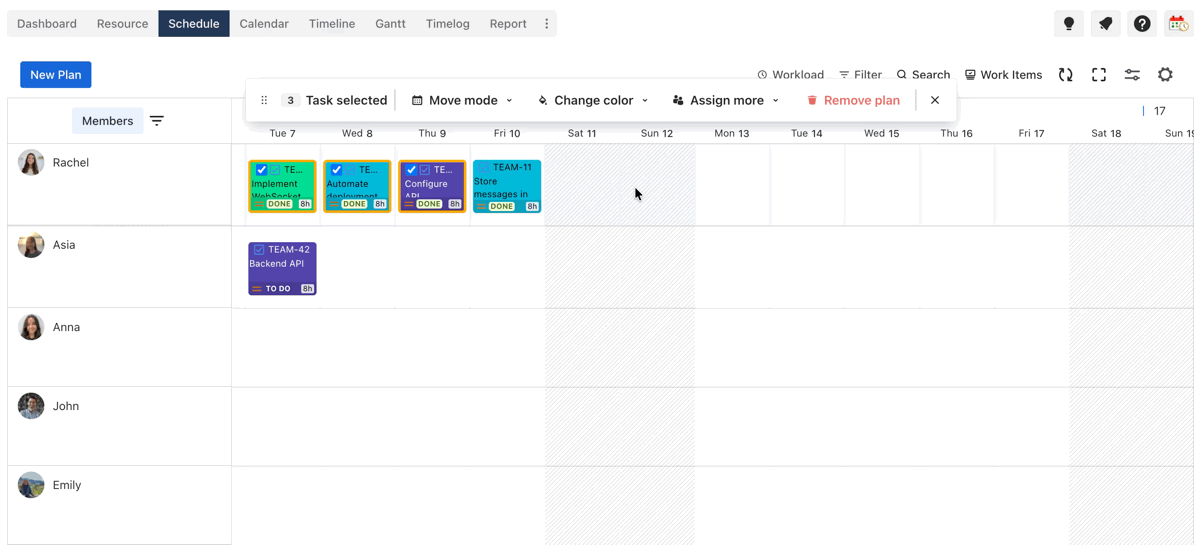
Task: Close the task selection toolbar
Action: coord(935,100)
